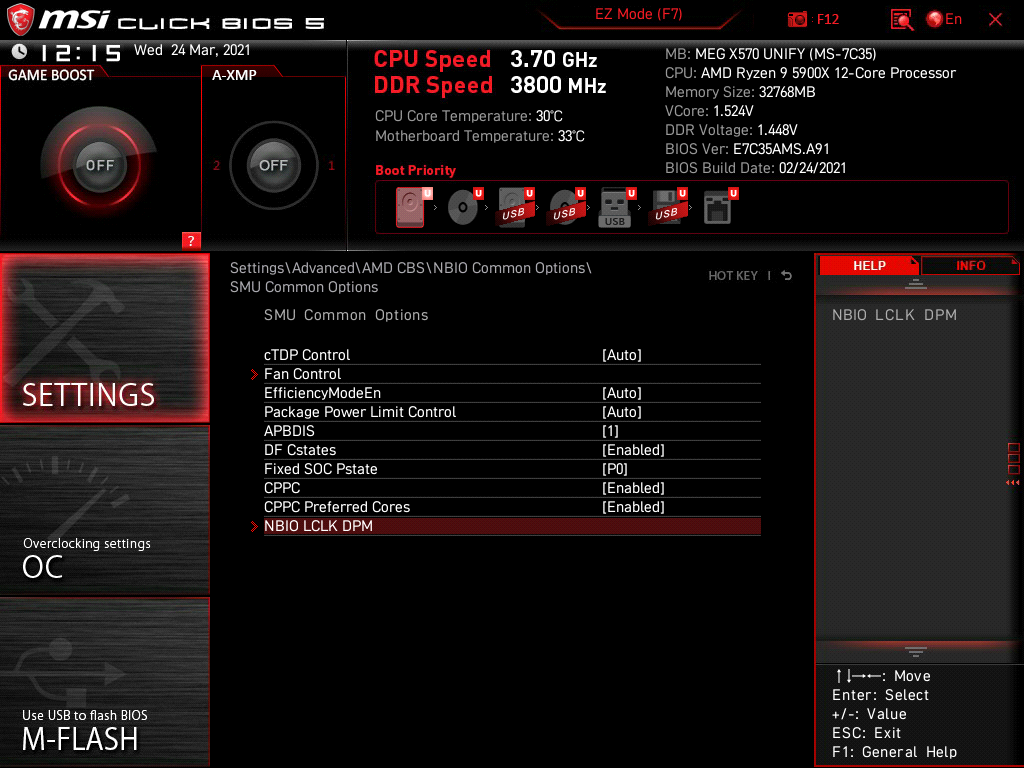This screenshot has width=1024, height=768.
Task: Switch to the INFO tab
Action: [x=970, y=266]
